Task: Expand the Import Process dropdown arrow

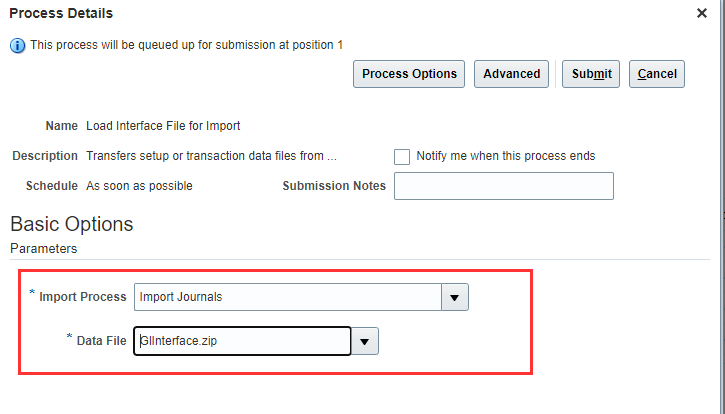Action: 455,297
